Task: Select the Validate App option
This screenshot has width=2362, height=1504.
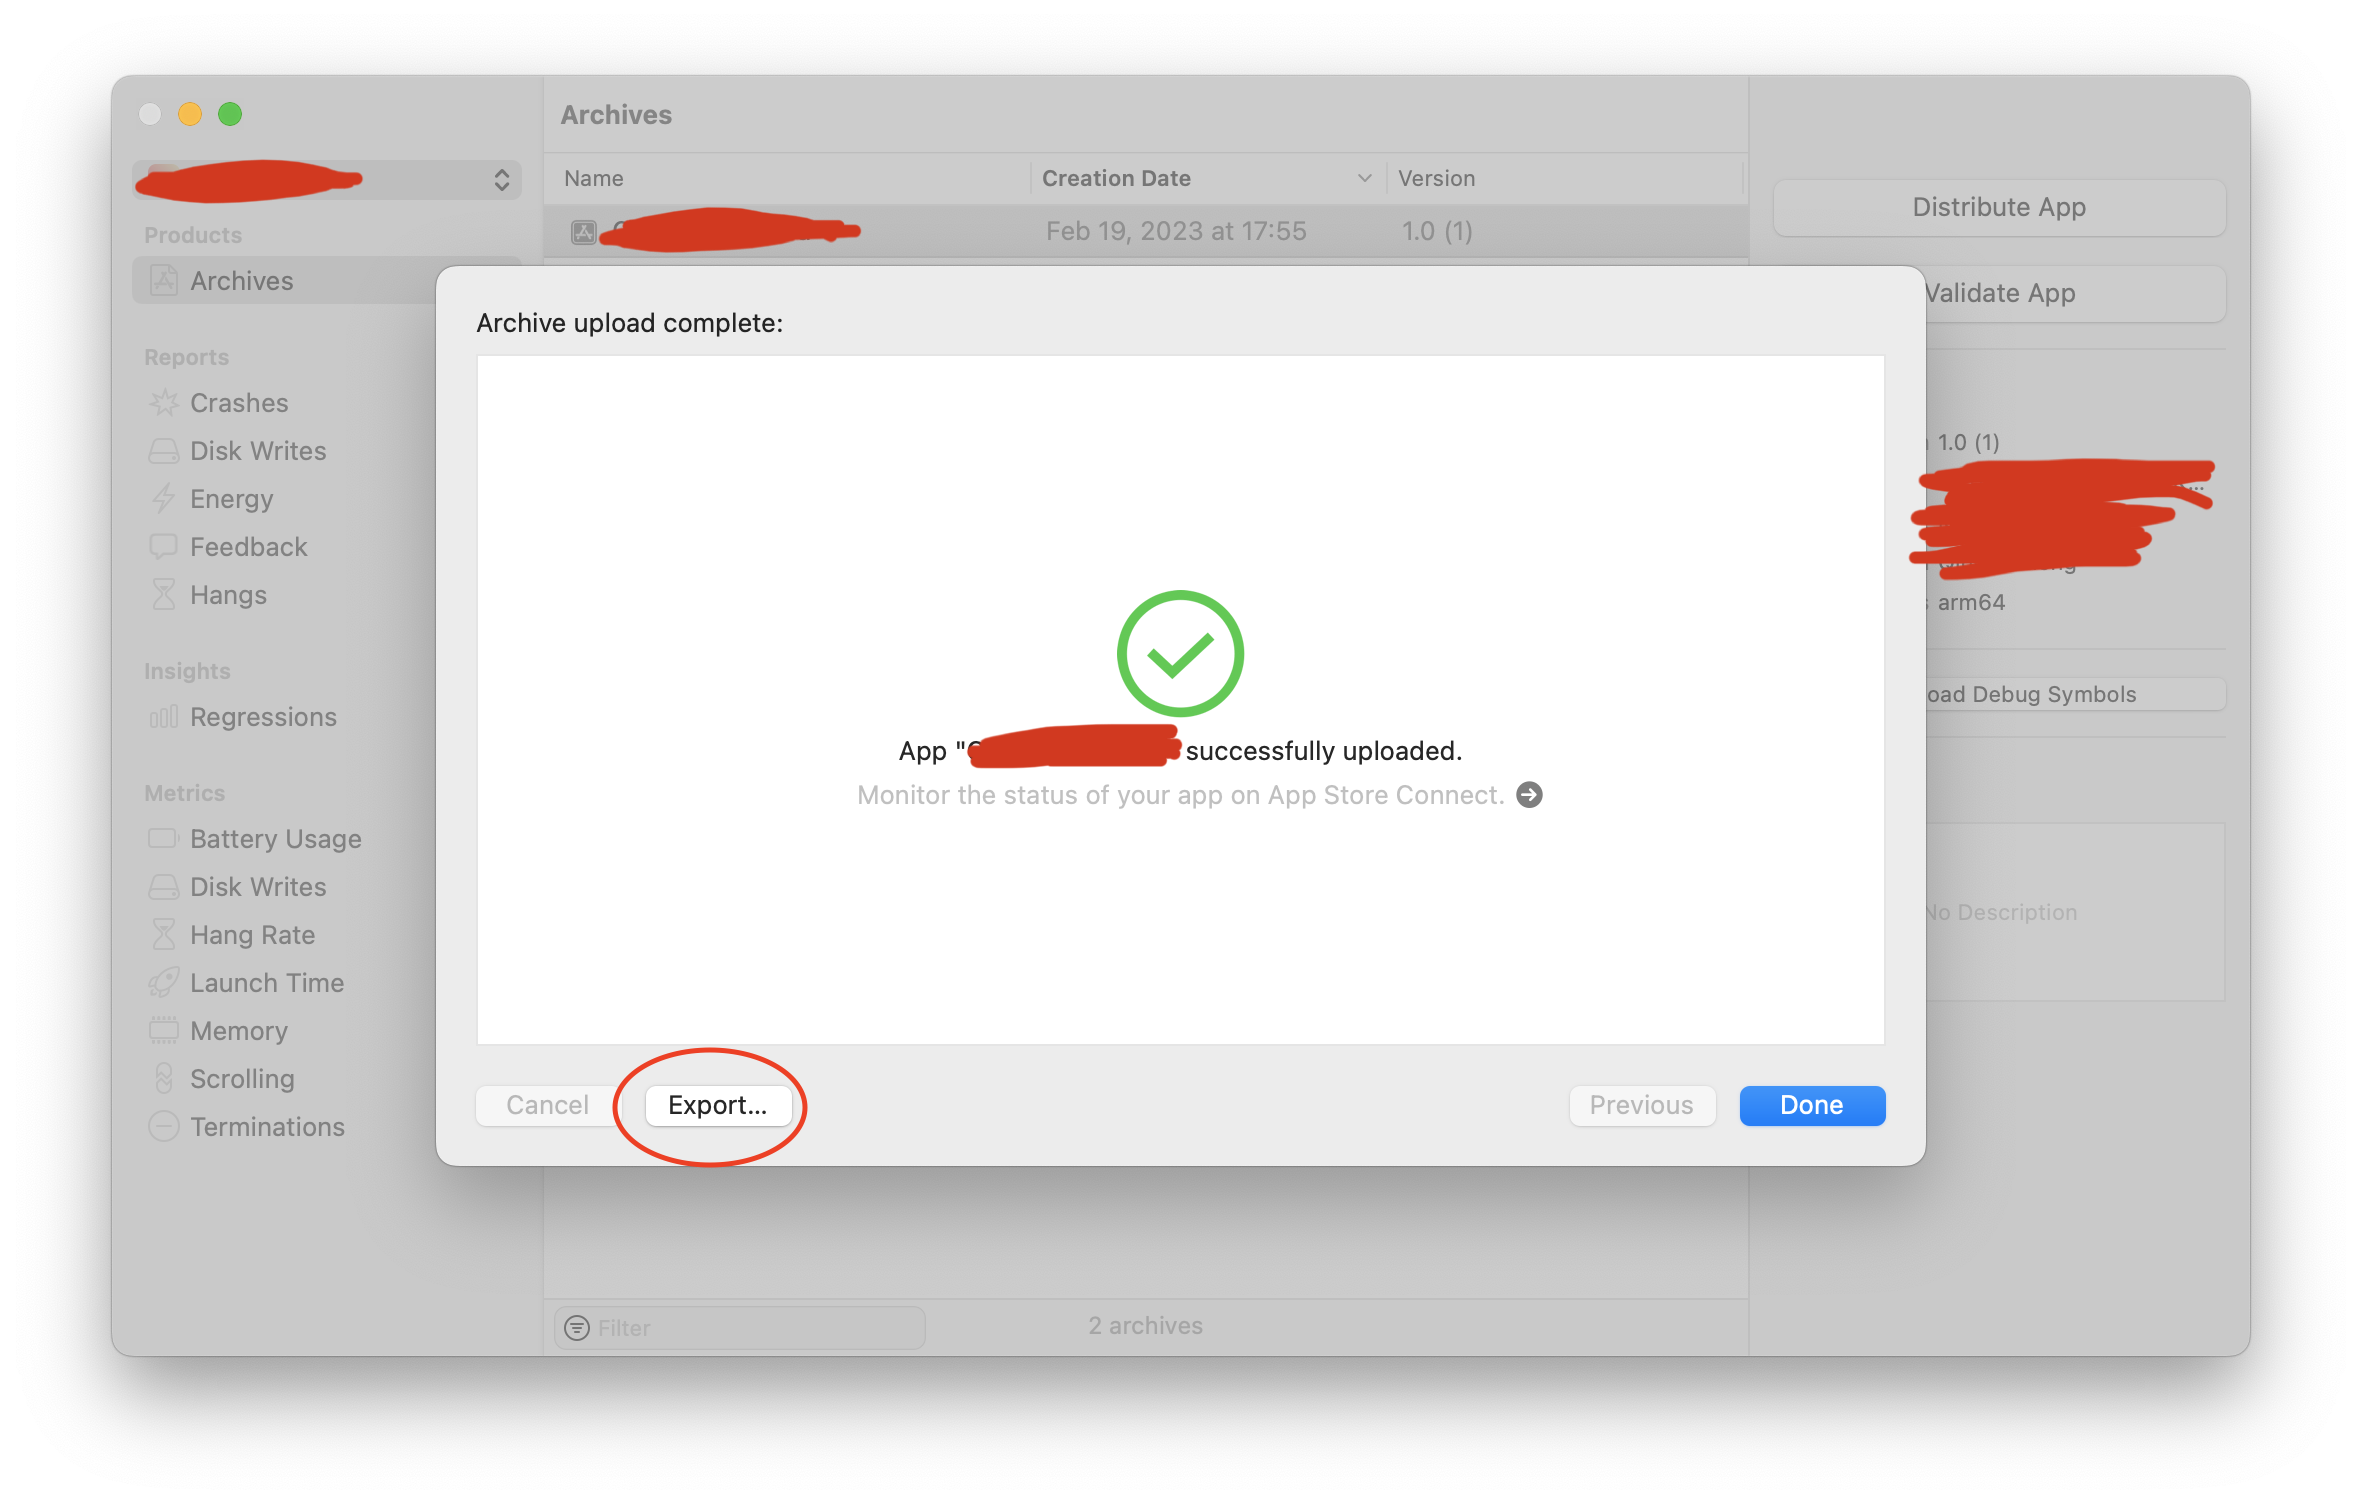Action: 2000,291
